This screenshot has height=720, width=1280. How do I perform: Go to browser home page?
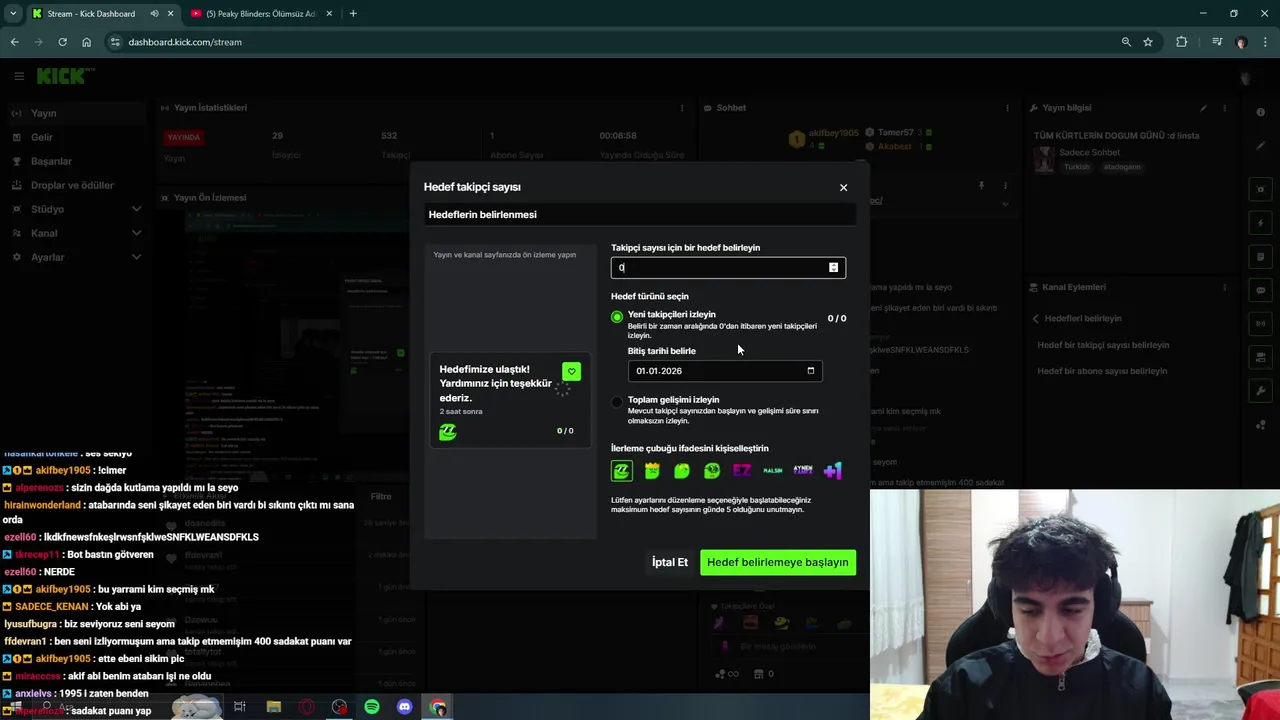pos(86,42)
